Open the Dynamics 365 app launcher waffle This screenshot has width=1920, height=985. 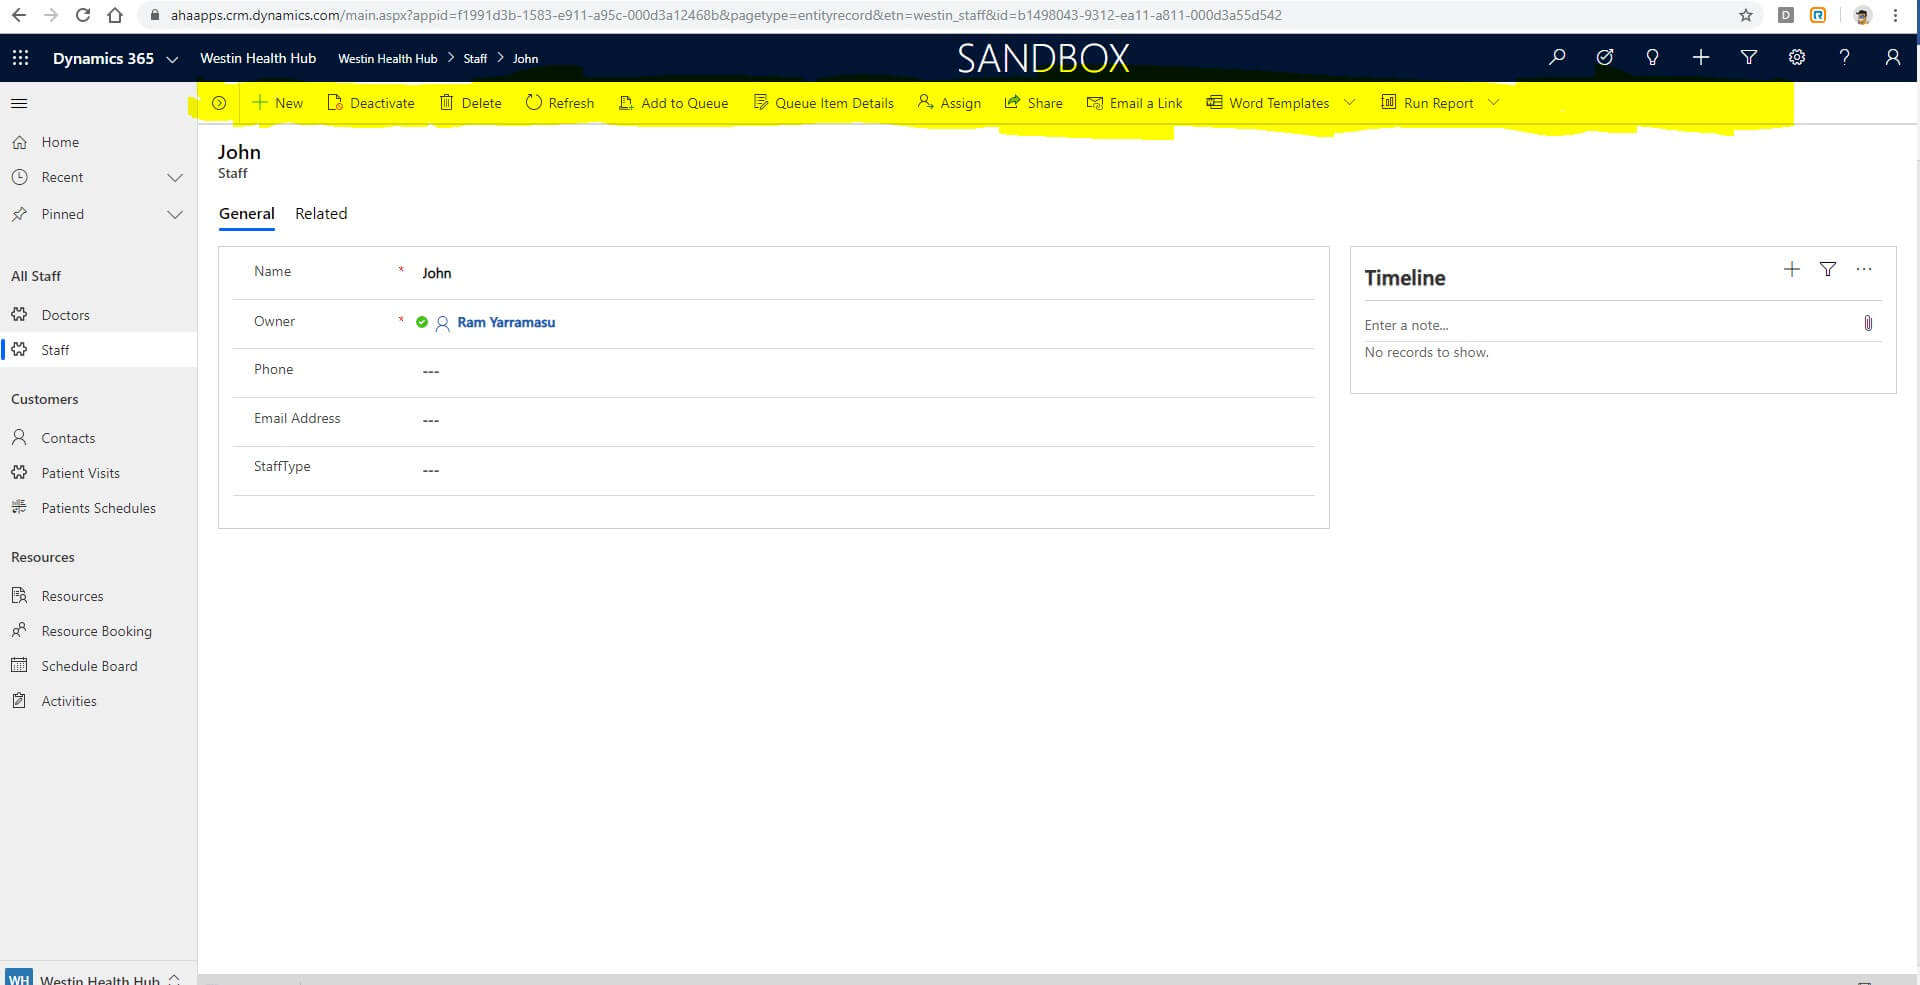point(20,58)
